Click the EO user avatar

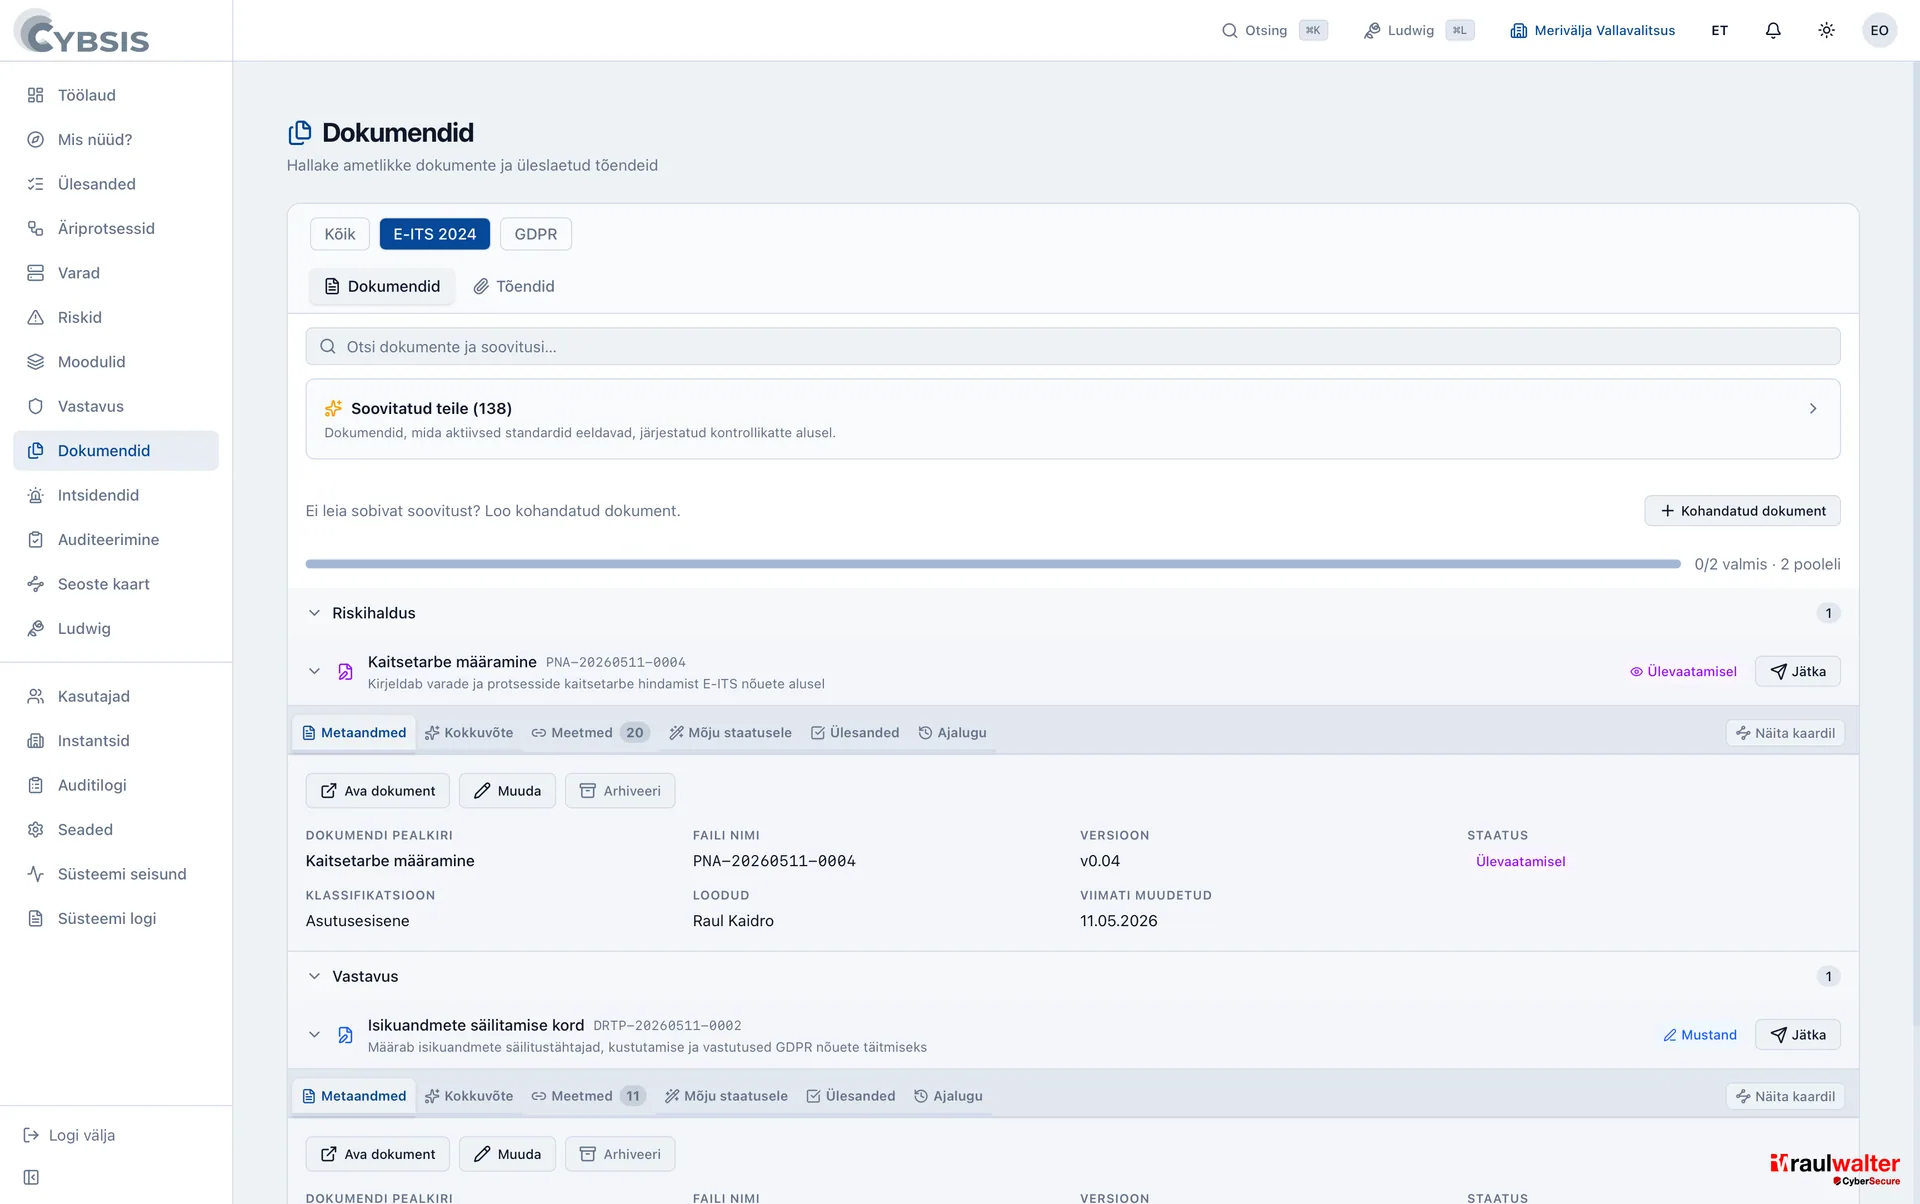[1879, 30]
